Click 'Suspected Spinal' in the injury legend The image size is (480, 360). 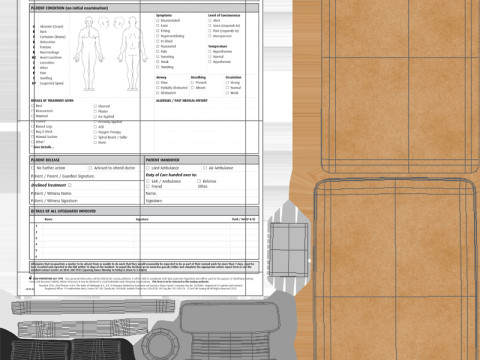[52, 83]
